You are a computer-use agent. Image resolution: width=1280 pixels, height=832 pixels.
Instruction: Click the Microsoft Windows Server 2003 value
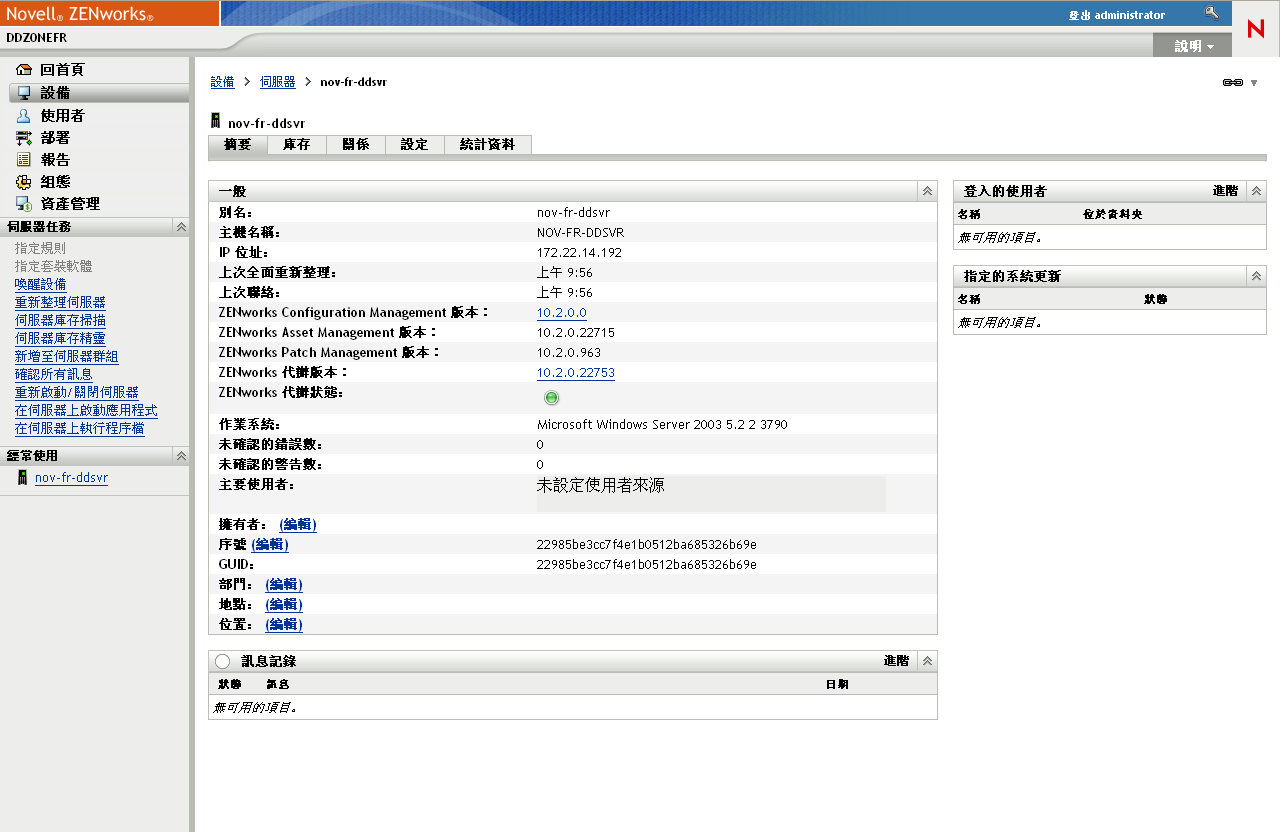coord(662,425)
